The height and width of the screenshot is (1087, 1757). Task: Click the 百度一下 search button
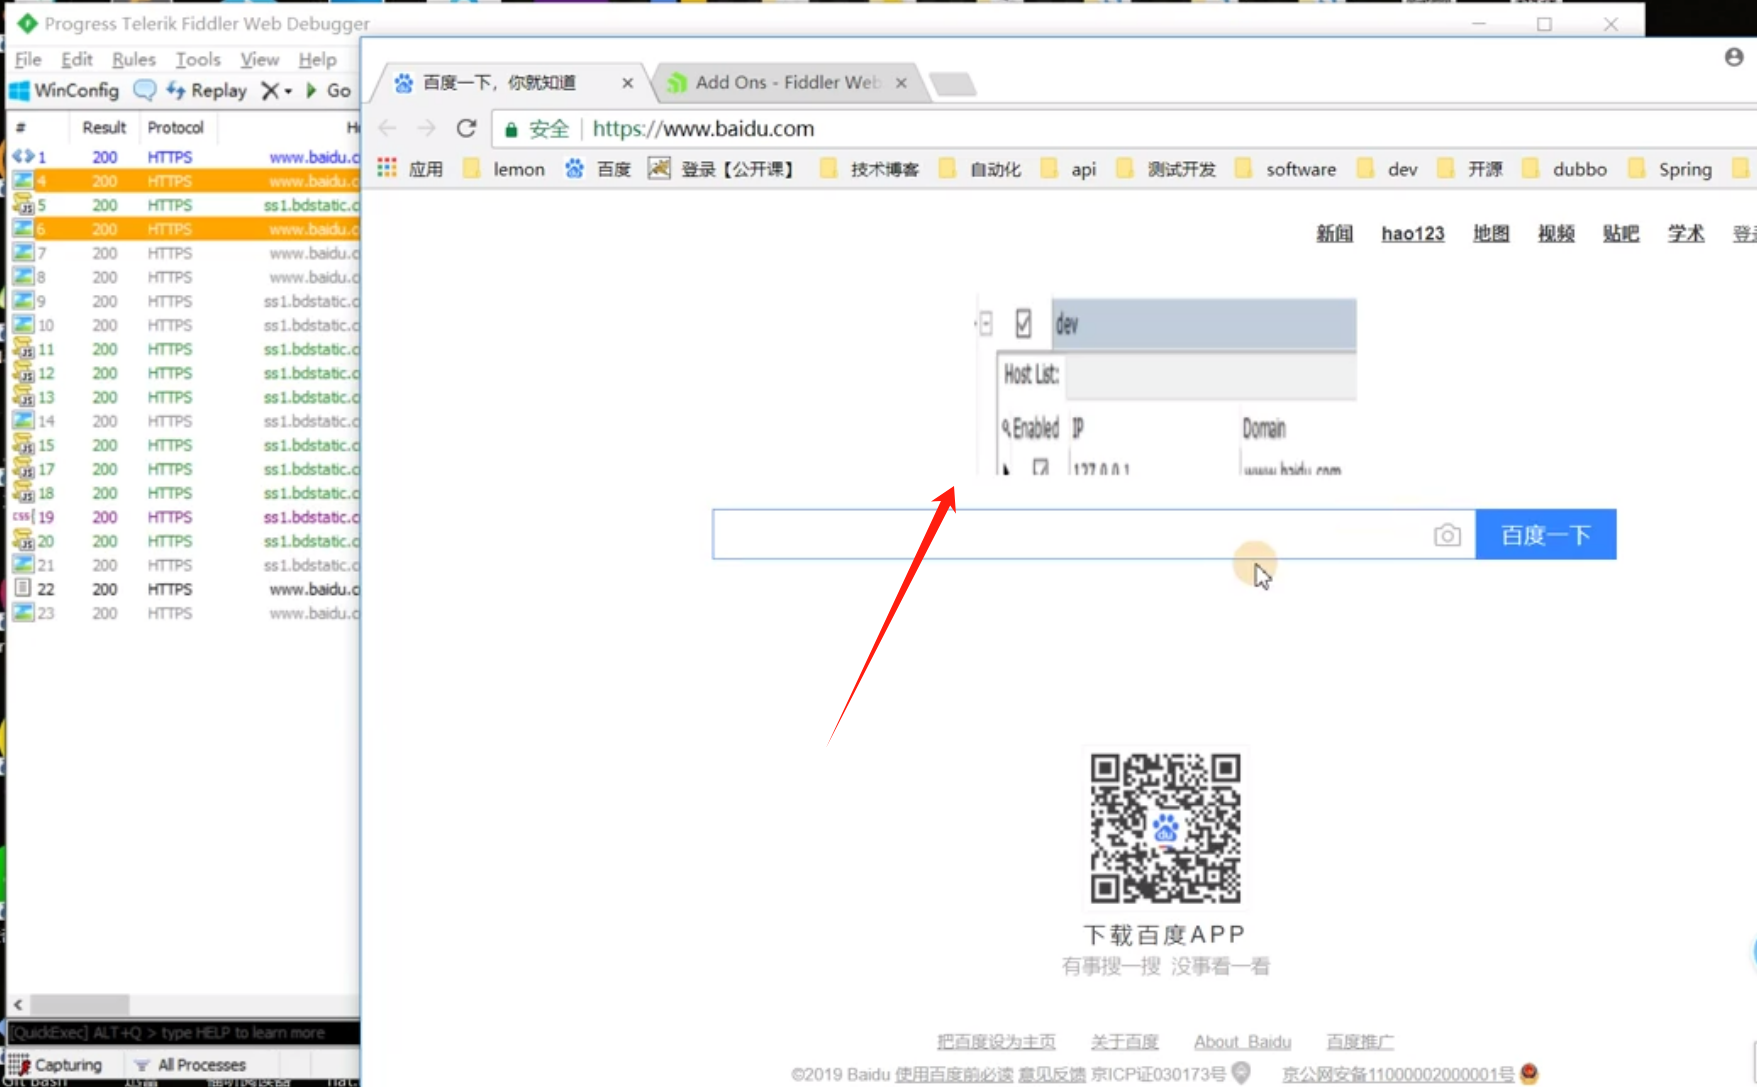pyautogui.click(x=1546, y=535)
